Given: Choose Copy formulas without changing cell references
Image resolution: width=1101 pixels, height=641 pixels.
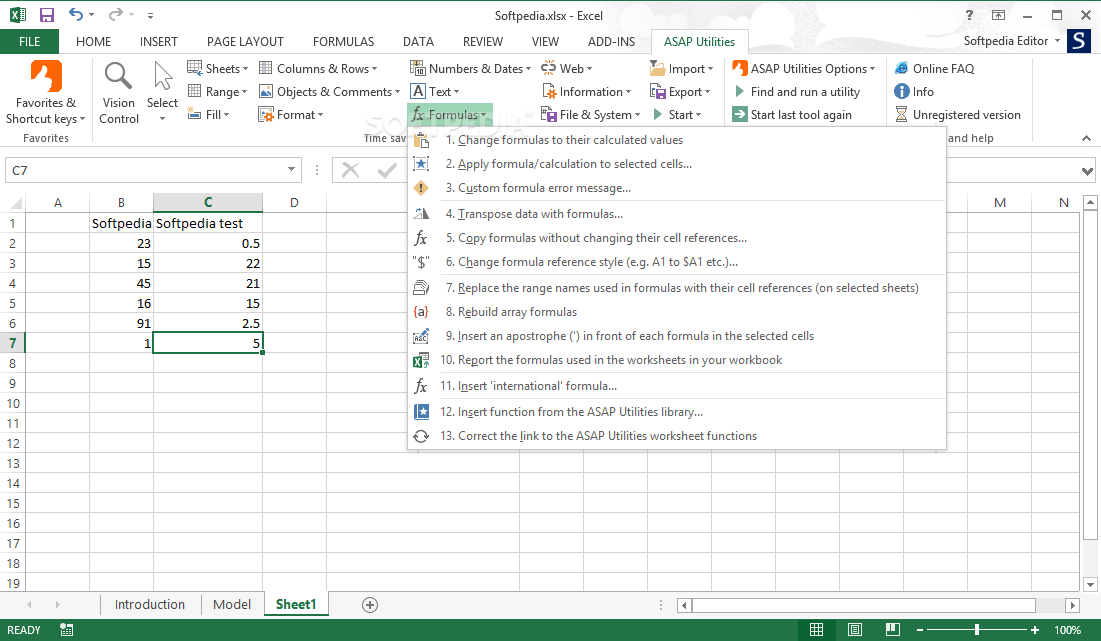Looking at the screenshot, I should pyautogui.click(x=677, y=237).
